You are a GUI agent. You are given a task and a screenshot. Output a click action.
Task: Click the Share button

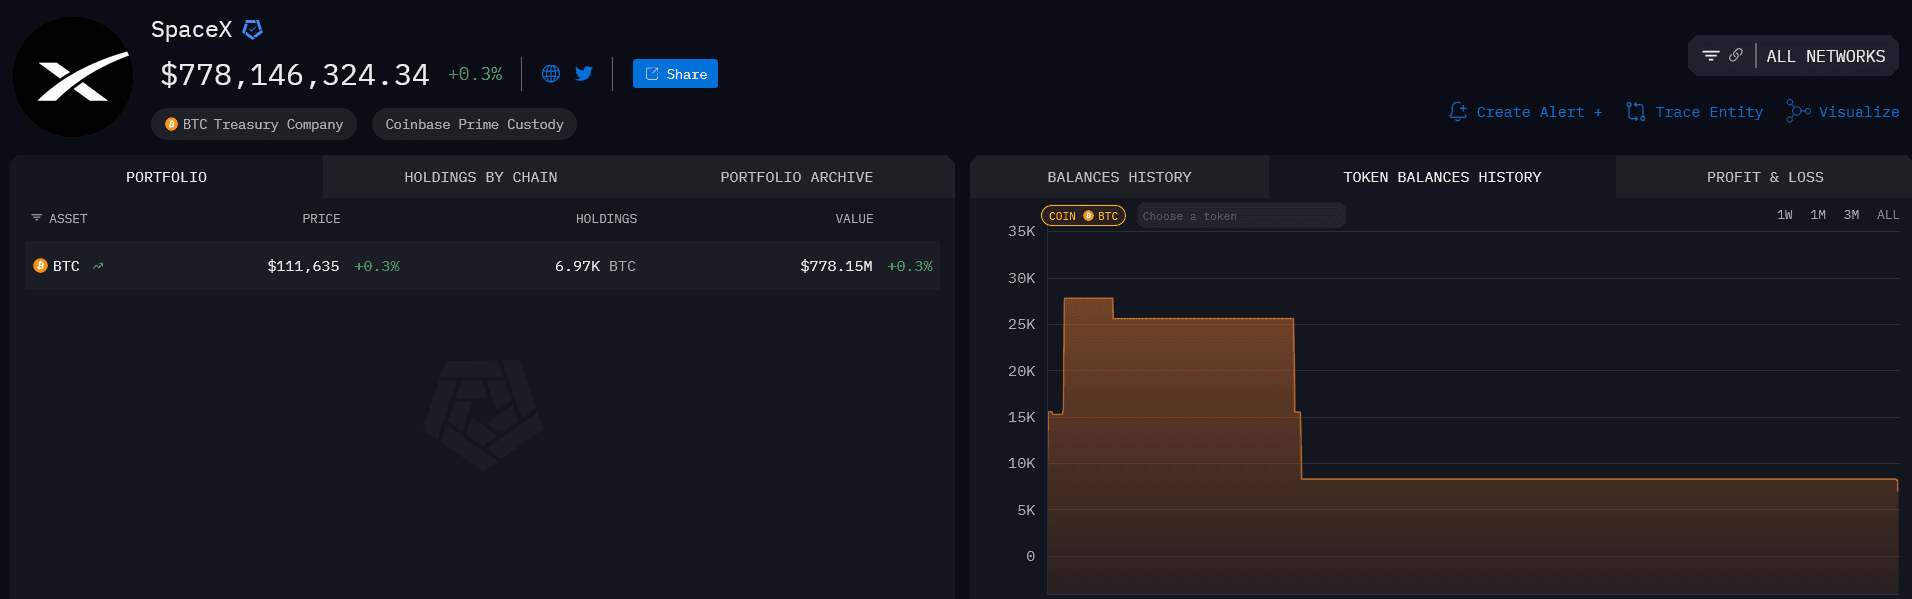[675, 74]
